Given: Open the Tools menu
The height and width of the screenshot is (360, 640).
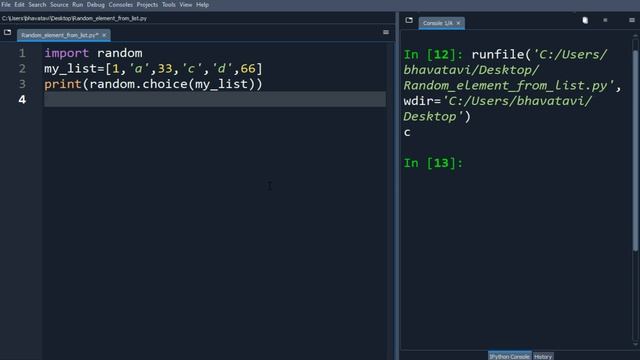Looking at the screenshot, I should 169,5.
